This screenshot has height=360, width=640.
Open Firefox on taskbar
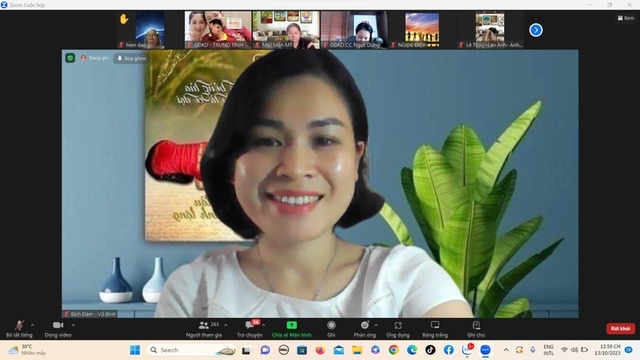(x=320, y=350)
